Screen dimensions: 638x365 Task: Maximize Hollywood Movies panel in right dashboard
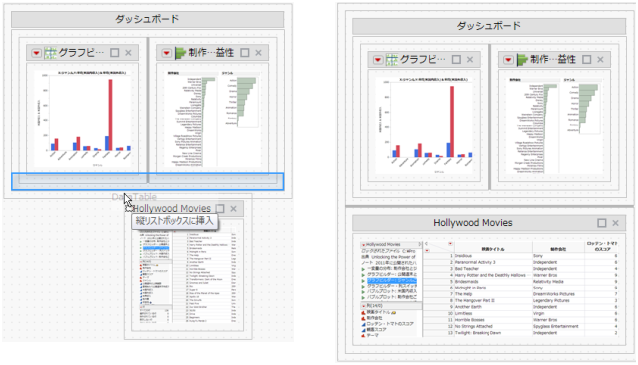[x=602, y=223]
